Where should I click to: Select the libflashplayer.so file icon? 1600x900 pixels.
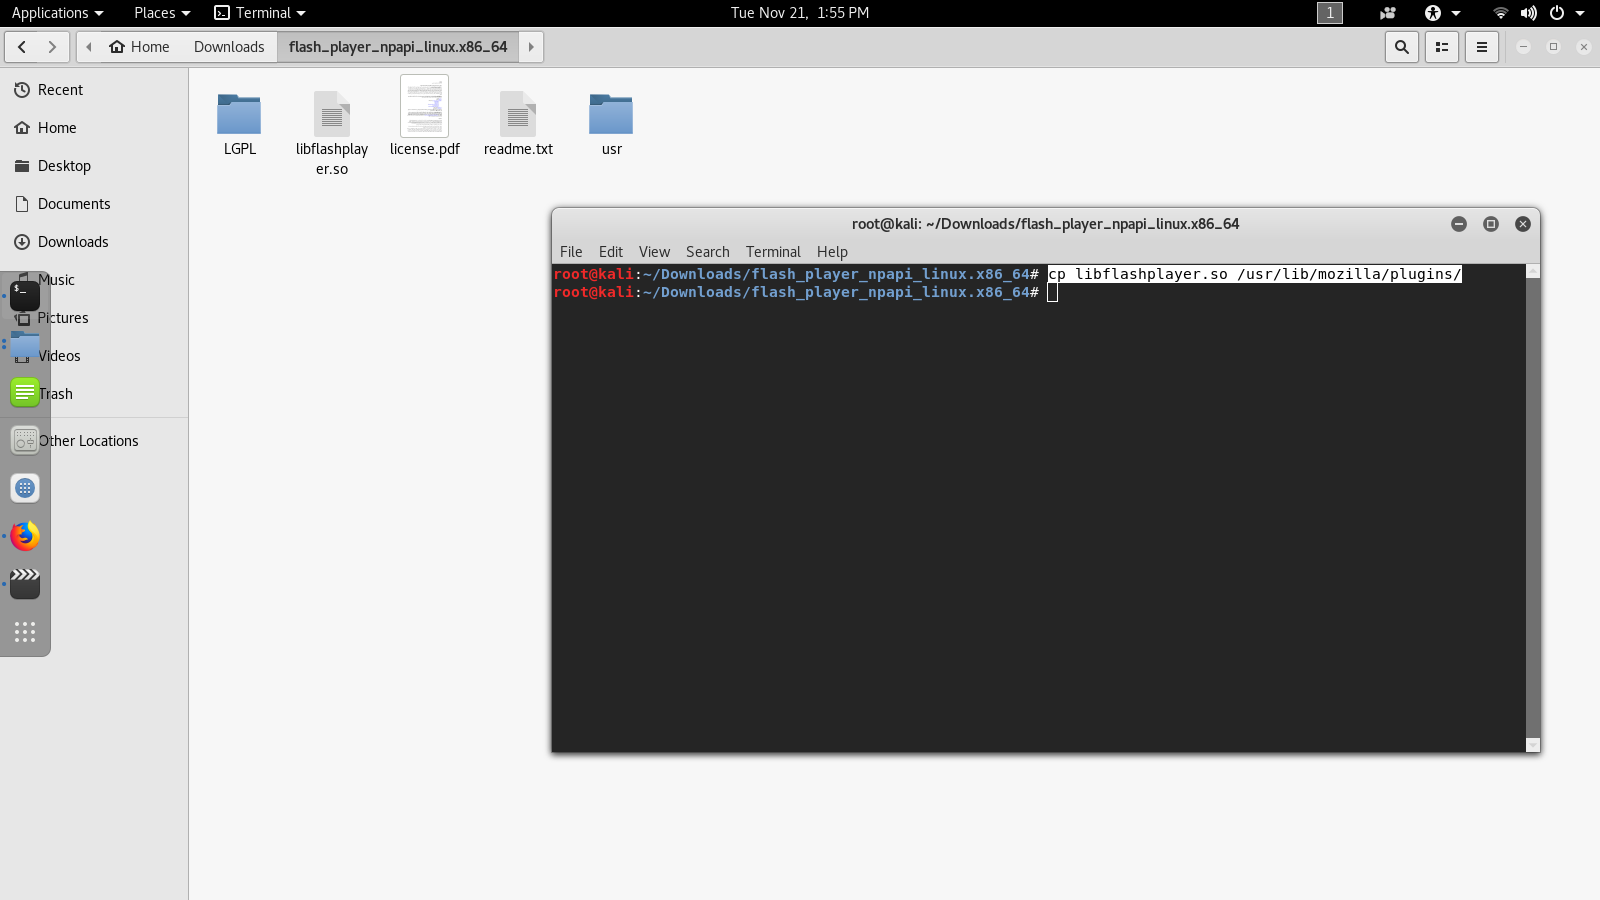click(x=332, y=114)
